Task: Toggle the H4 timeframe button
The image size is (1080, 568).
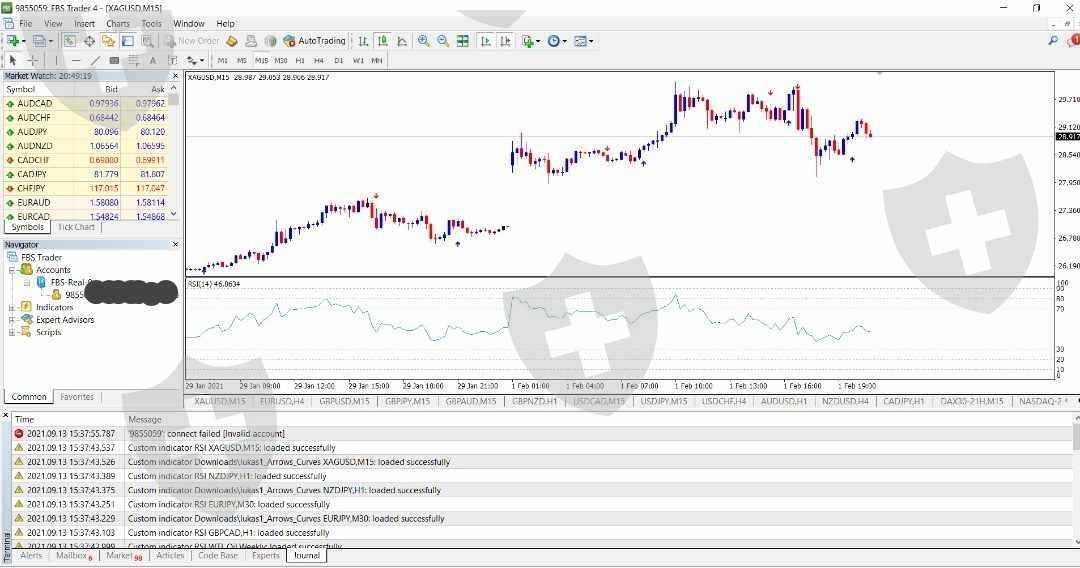Action: 319,60
